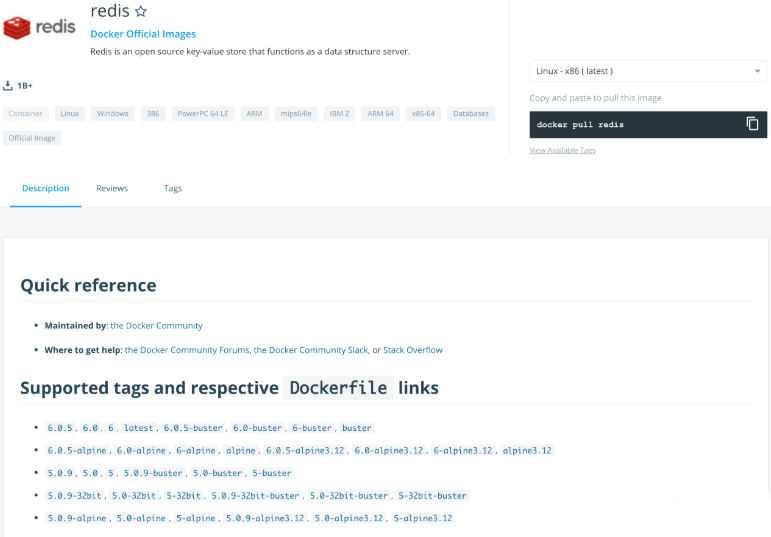Click the Redis key-value store description text
The height and width of the screenshot is (537, 771).
(250, 52)
